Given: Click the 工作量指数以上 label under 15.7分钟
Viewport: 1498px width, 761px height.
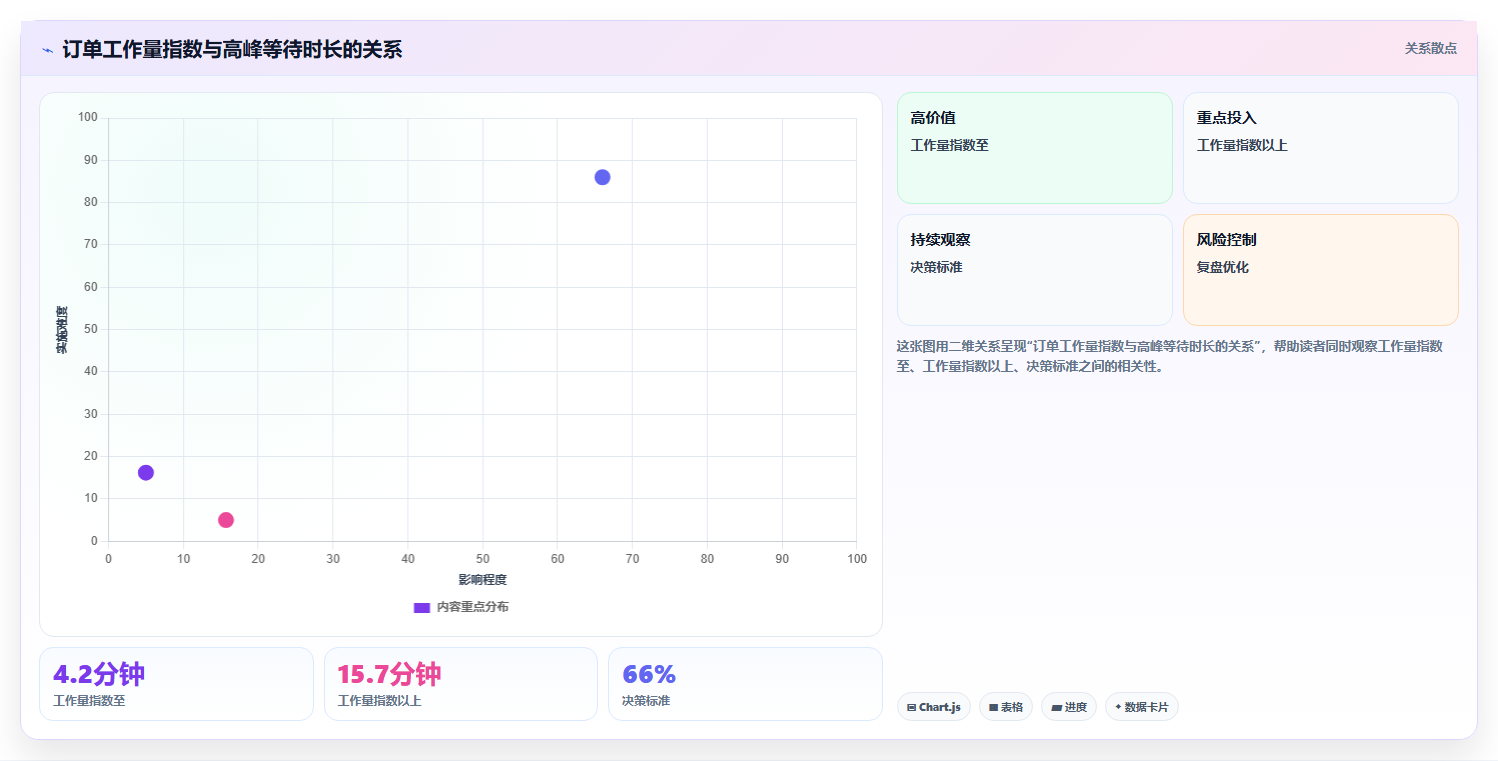Looking at the screenshot, I should (379, 701).
